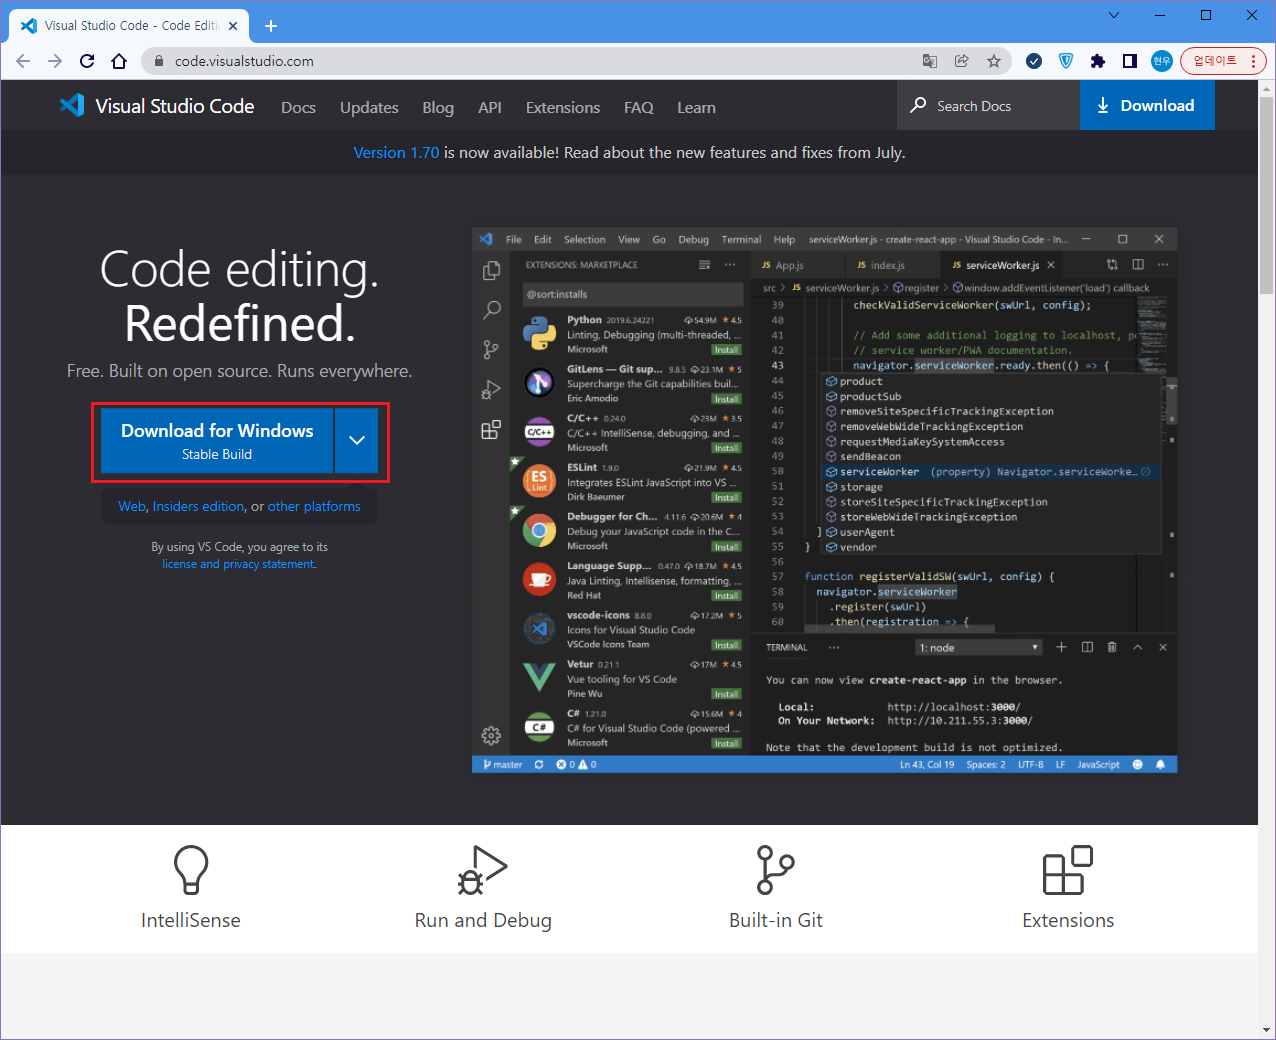Screen dimensions: 1276x1040
Task: Click the Extensions blocks icon
Action: [x=1068, y=870]
